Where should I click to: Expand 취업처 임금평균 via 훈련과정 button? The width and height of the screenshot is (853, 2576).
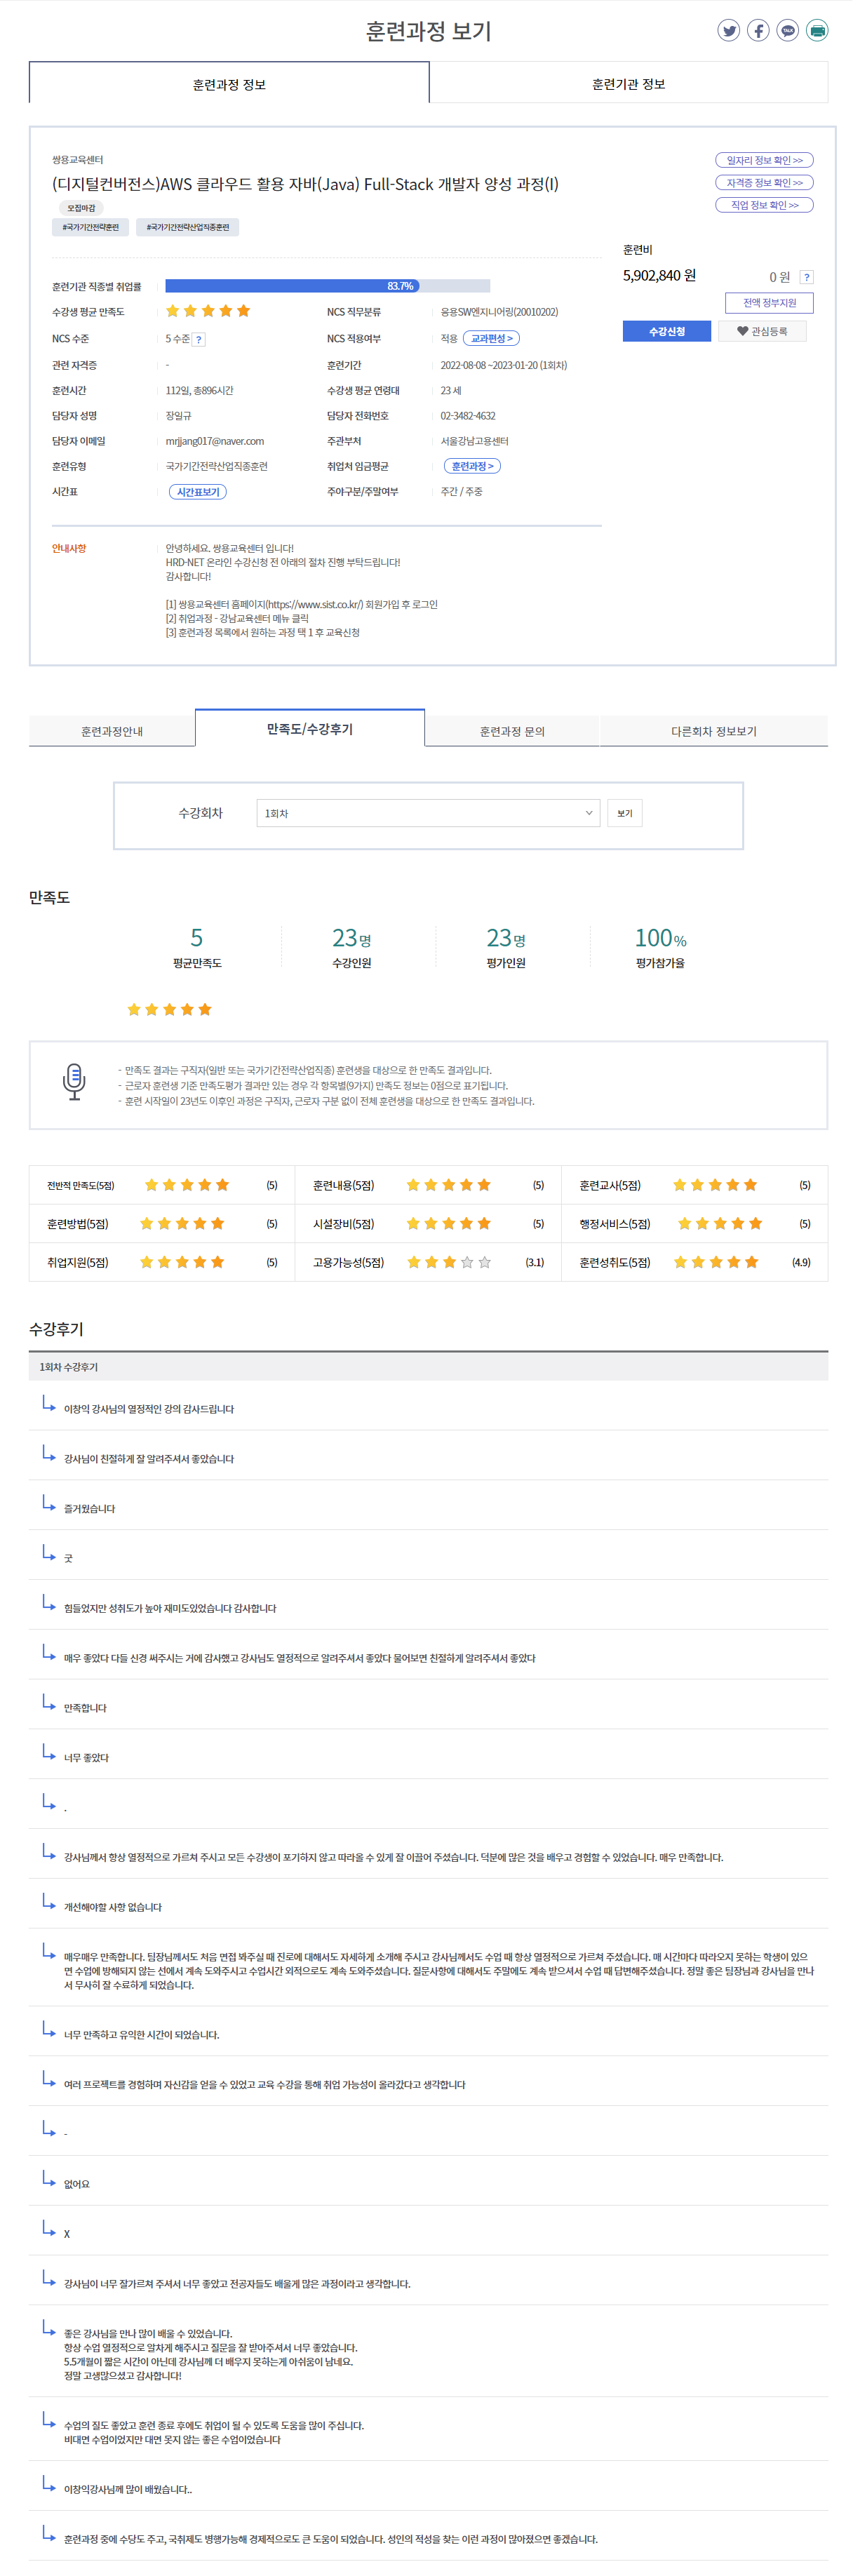coord(472,466)
